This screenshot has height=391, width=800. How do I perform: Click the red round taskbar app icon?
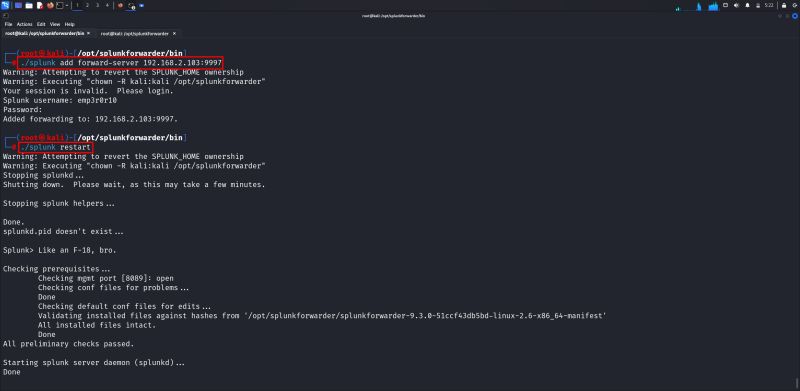click(120, 6)
